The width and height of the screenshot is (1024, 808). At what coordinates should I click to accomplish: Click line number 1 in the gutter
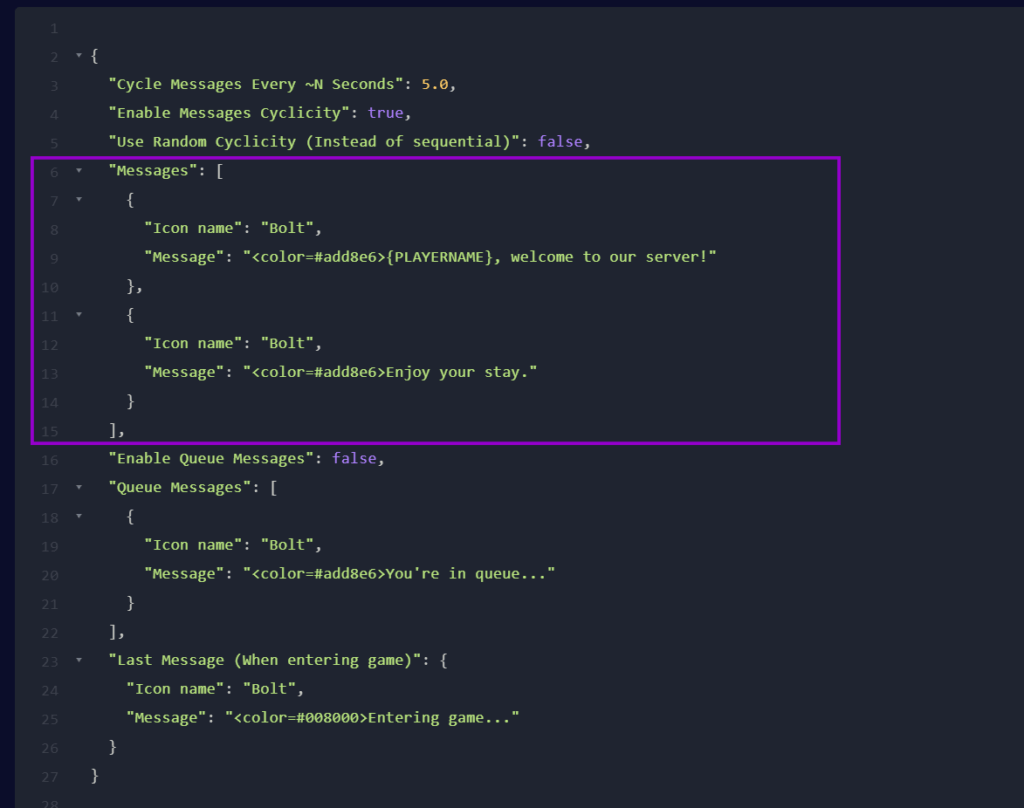(54, 29)
